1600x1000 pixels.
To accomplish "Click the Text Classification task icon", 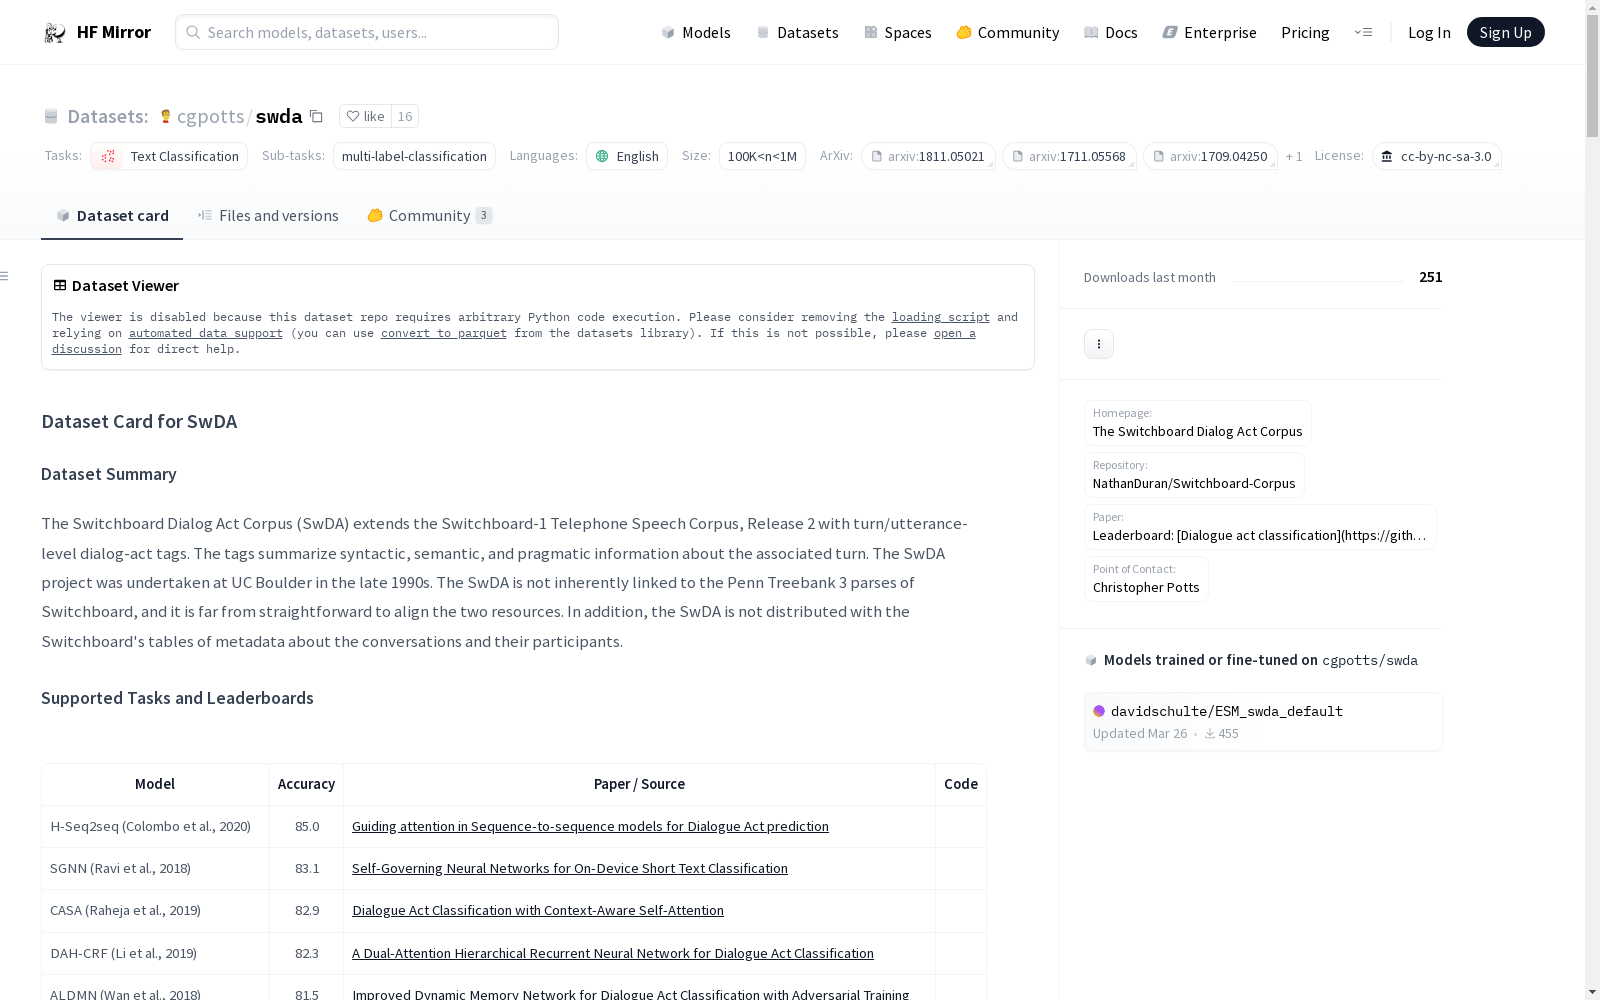I will pos(108,156).
